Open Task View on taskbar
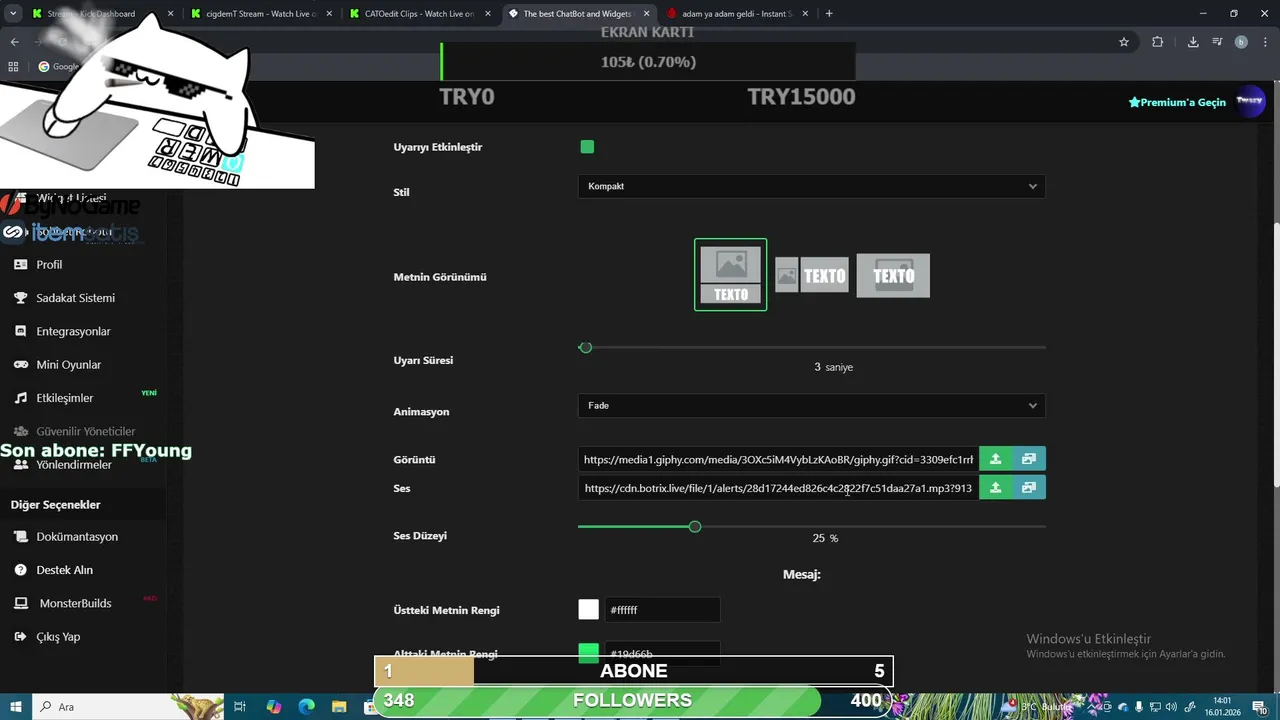Viewport: 1280px width, 720px height. (x=240, y=706)
